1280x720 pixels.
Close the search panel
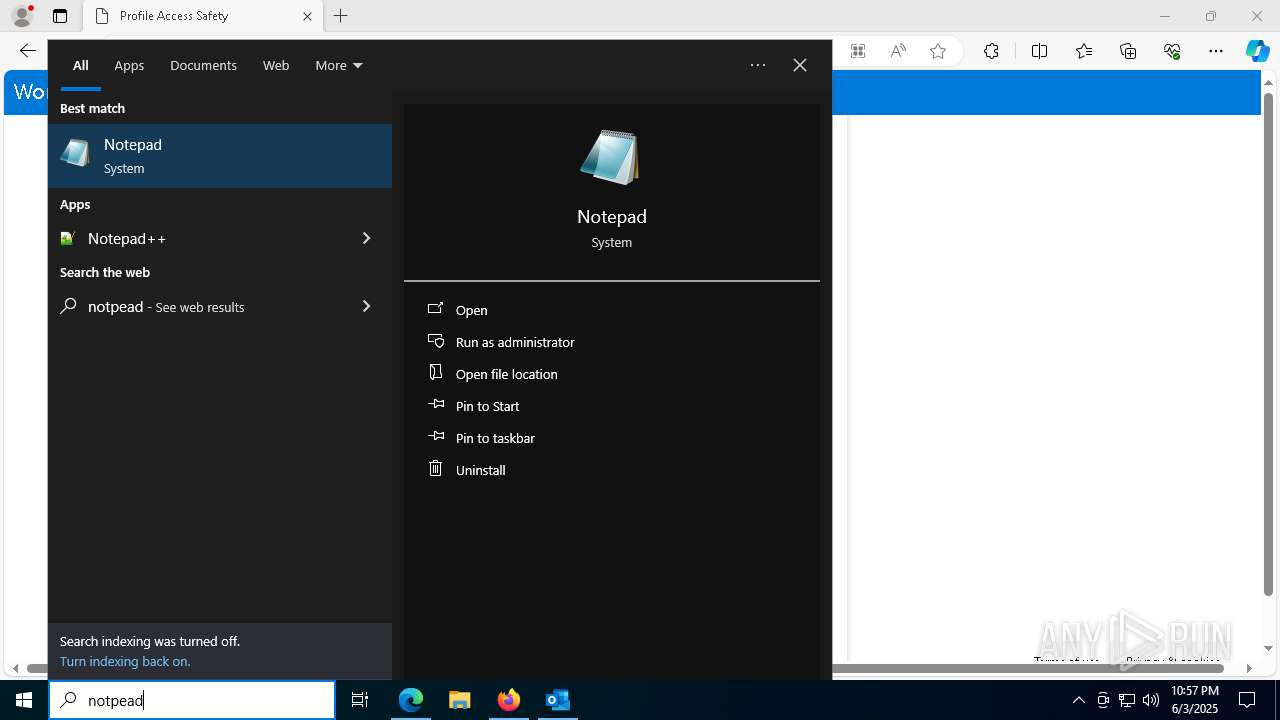pyautogui.click(x=800, y=65)
